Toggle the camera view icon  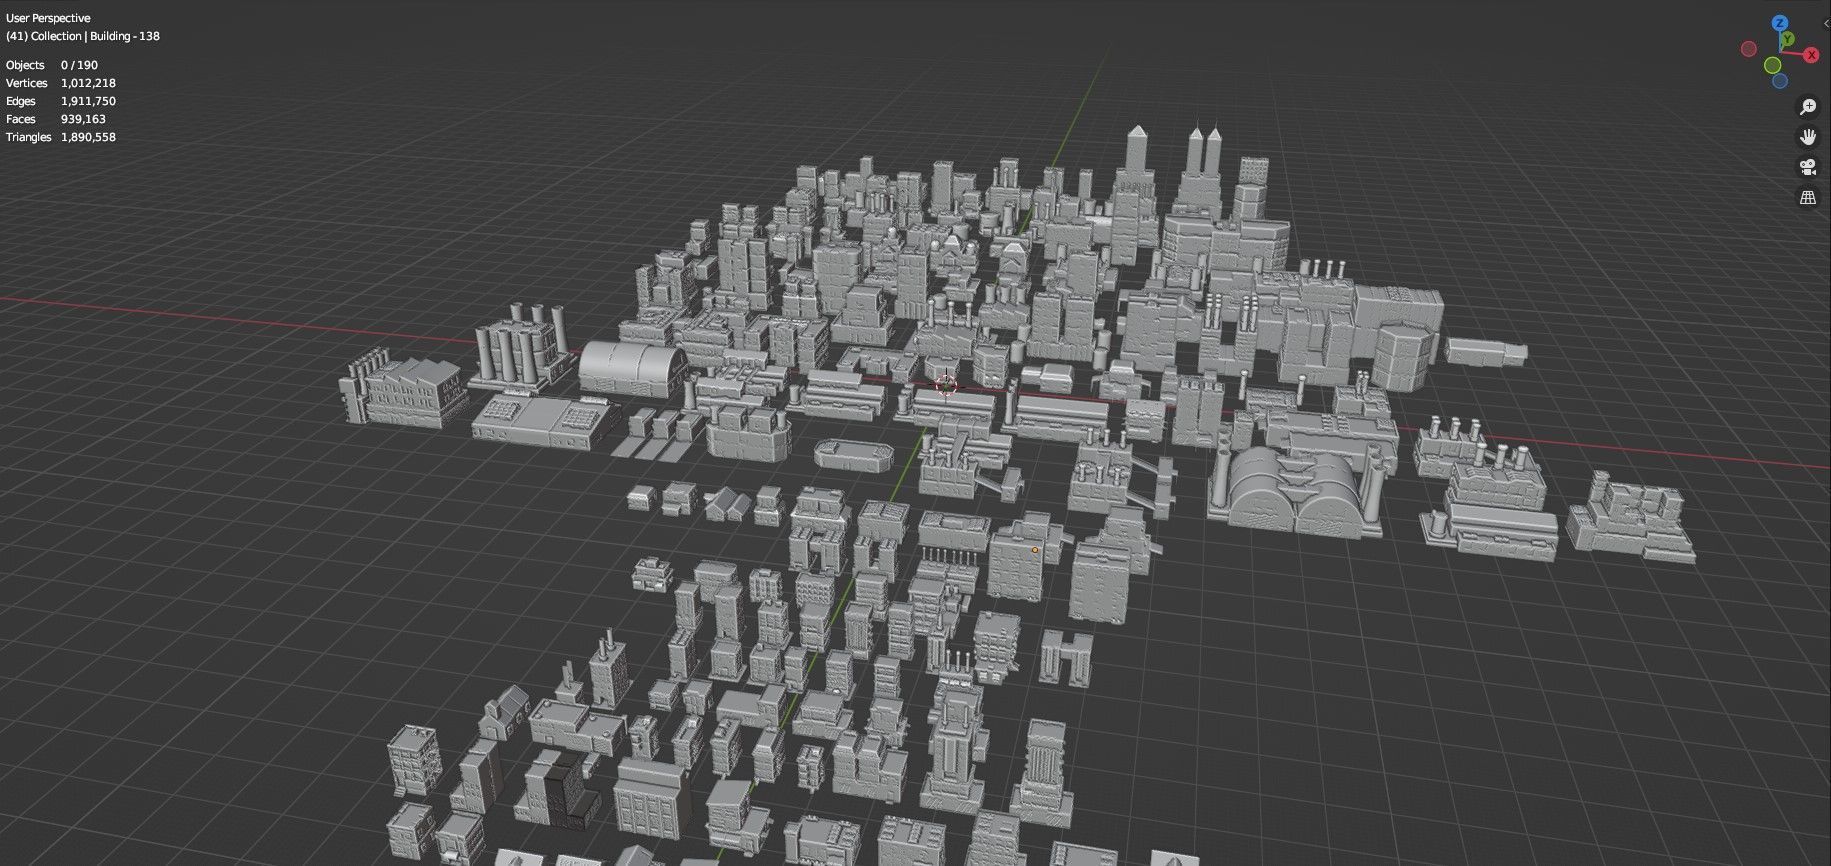[x=1808, y=167]
